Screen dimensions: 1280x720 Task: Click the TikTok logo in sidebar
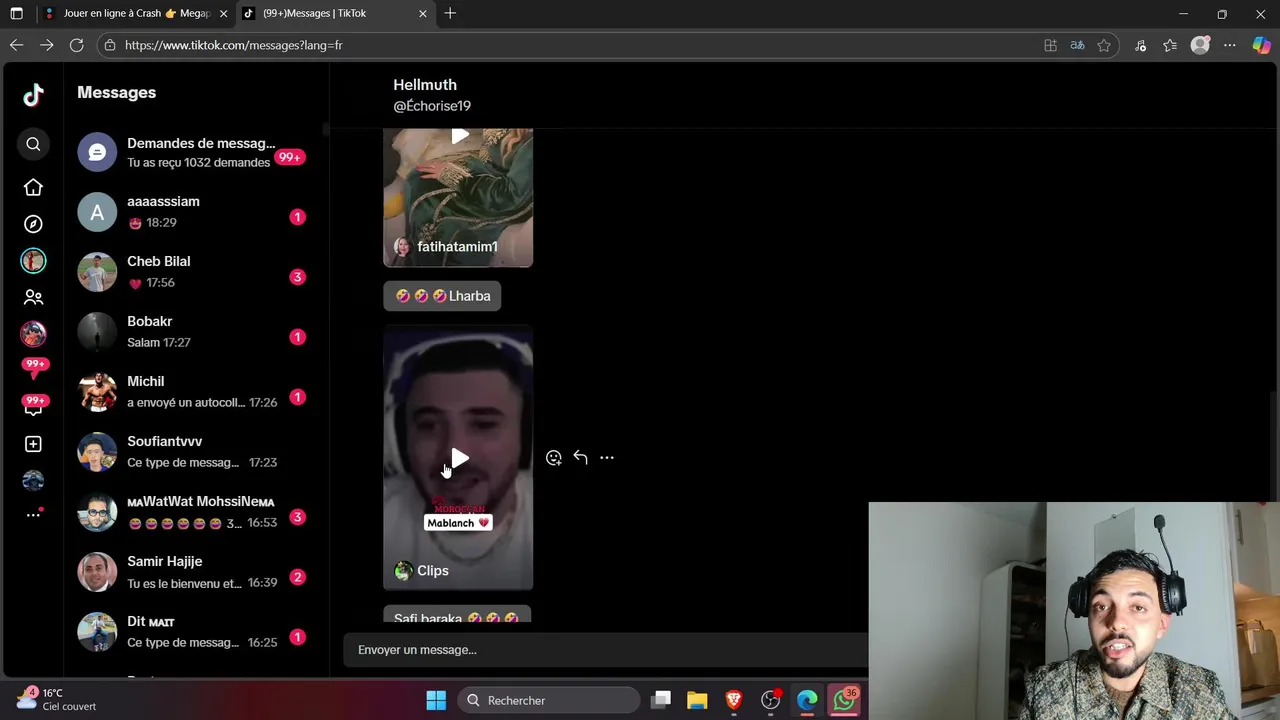click(x=33, y=94)
